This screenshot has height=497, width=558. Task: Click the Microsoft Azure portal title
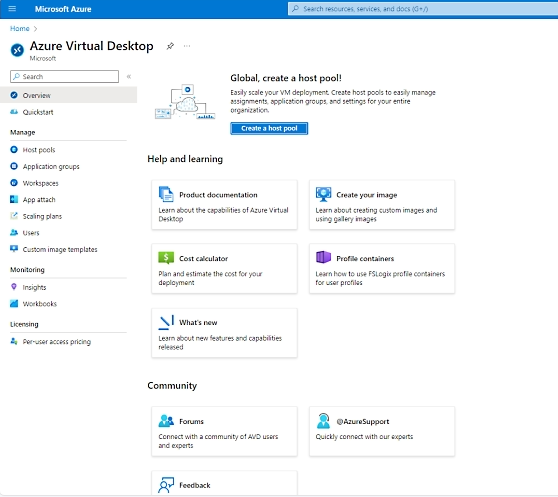click(63, 9)
